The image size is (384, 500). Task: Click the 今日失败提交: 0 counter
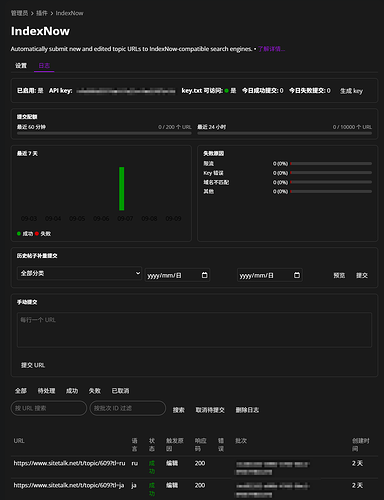tap(310, 91)
